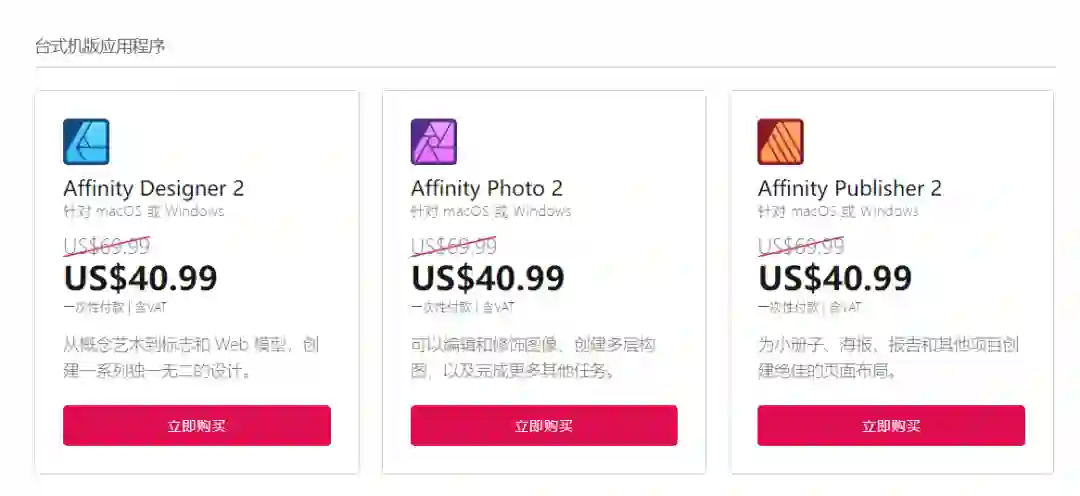This screenshot has height=496, width=1080.
Task: Click the Affinity Designer 2 app icon
Action: [86, 142]
